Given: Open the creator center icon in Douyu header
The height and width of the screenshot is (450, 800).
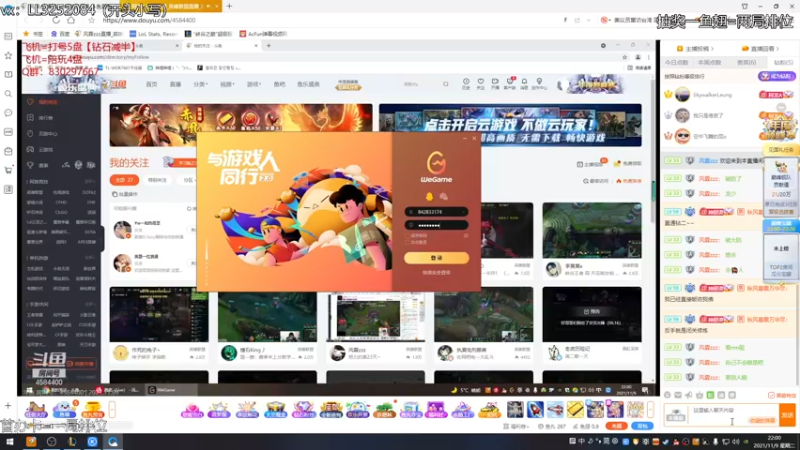Looking at the screenshot, I should tap(539, 84).
